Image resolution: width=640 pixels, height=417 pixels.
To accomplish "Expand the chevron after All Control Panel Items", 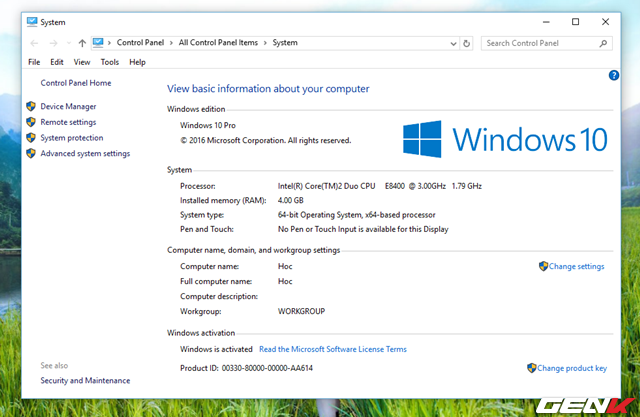I will click(266, 43).
